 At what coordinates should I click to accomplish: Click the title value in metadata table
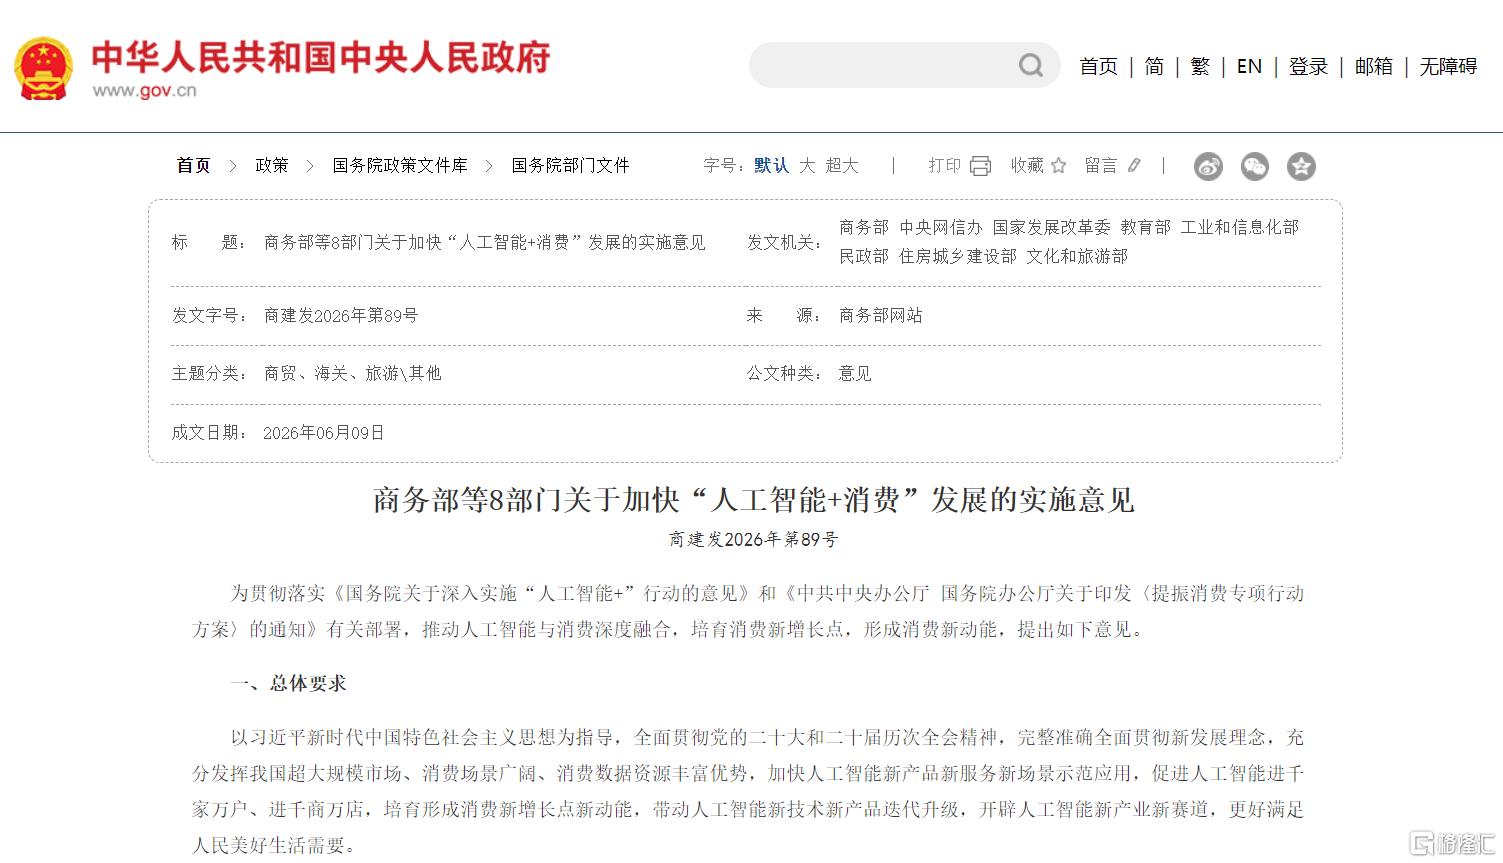484,243
